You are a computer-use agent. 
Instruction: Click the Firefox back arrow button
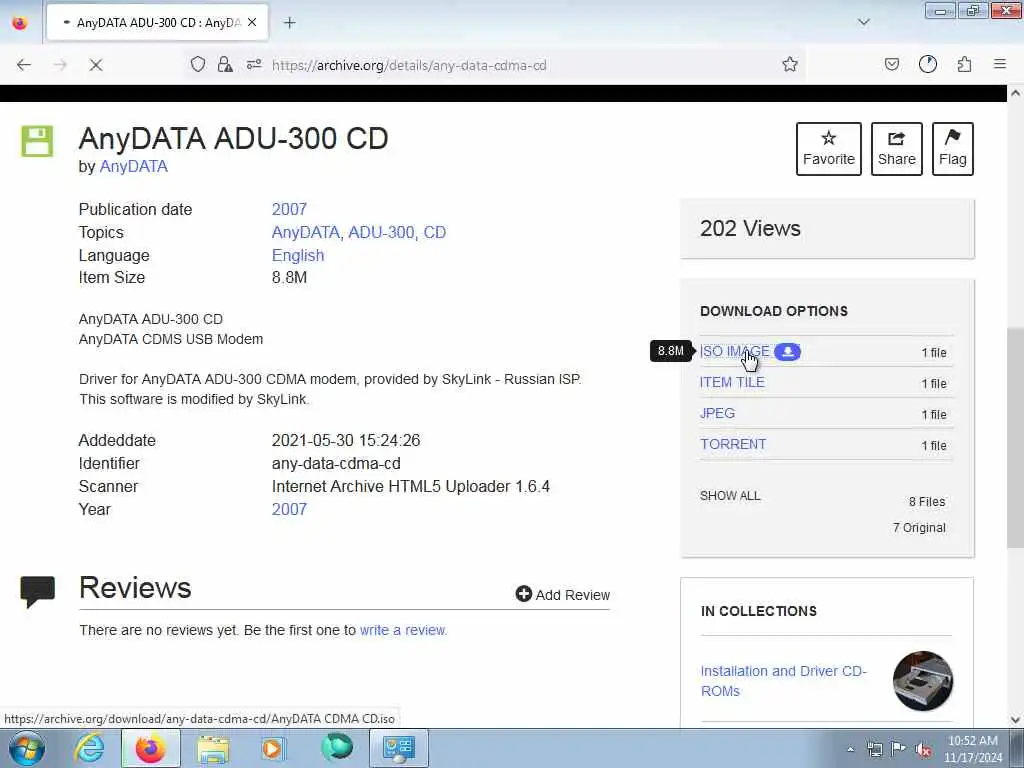point(24,65)
